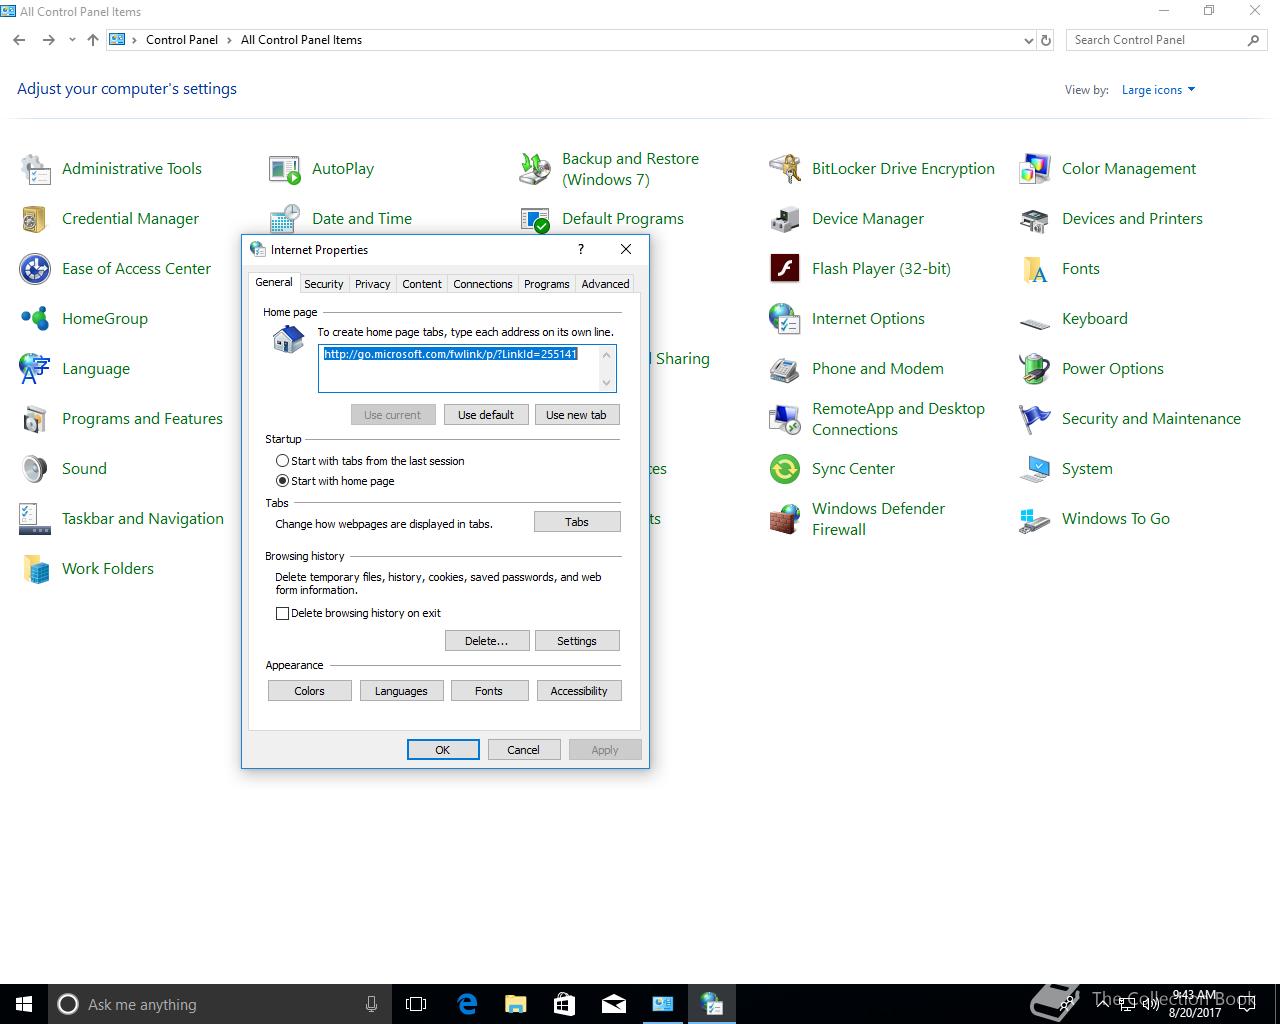1280x1024 pixels.
Task: Click the Use new tab button
Action: pyautogui.click(x=577, y=415)
